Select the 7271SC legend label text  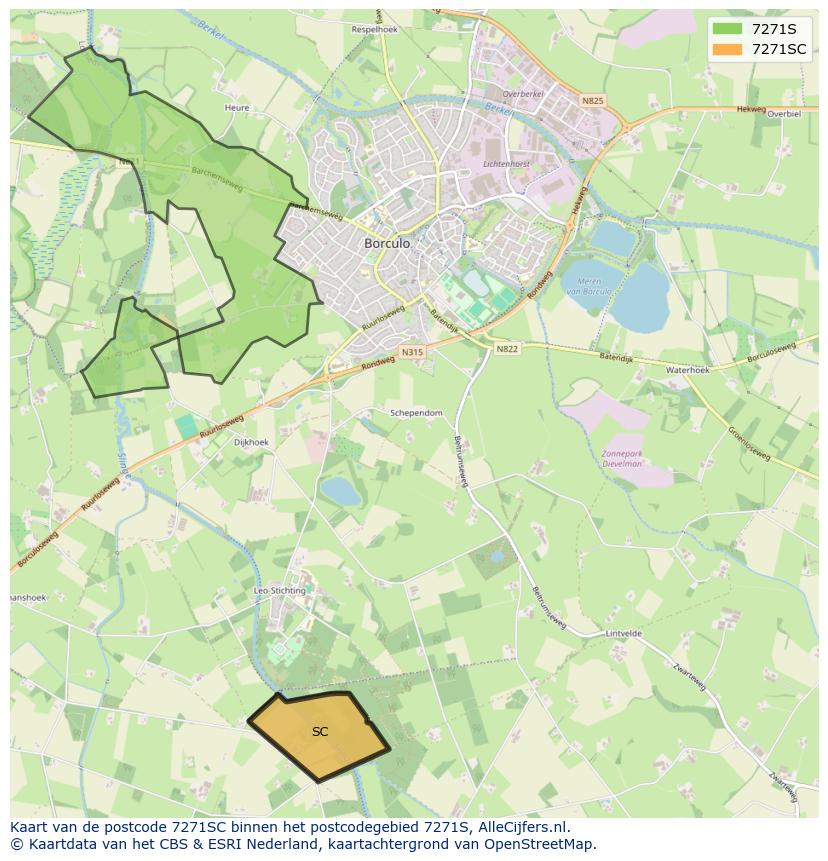[779, 49]
